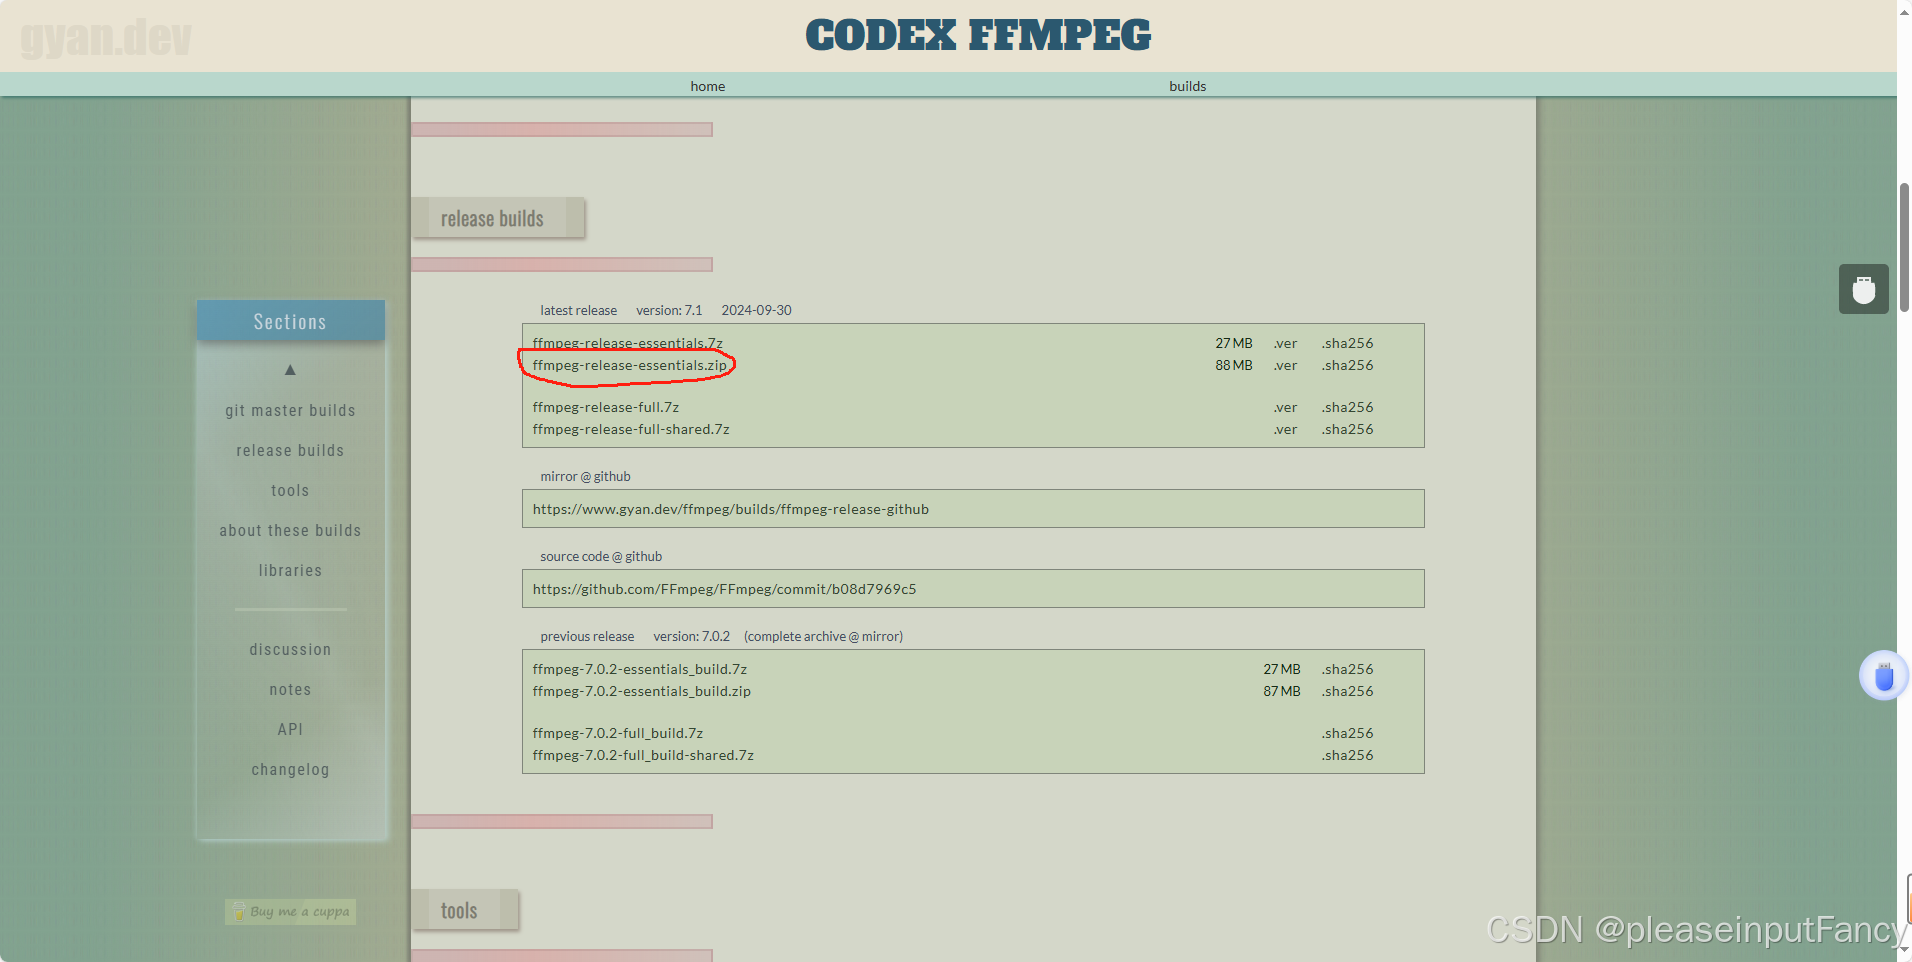Go to git master builds section

290,410
